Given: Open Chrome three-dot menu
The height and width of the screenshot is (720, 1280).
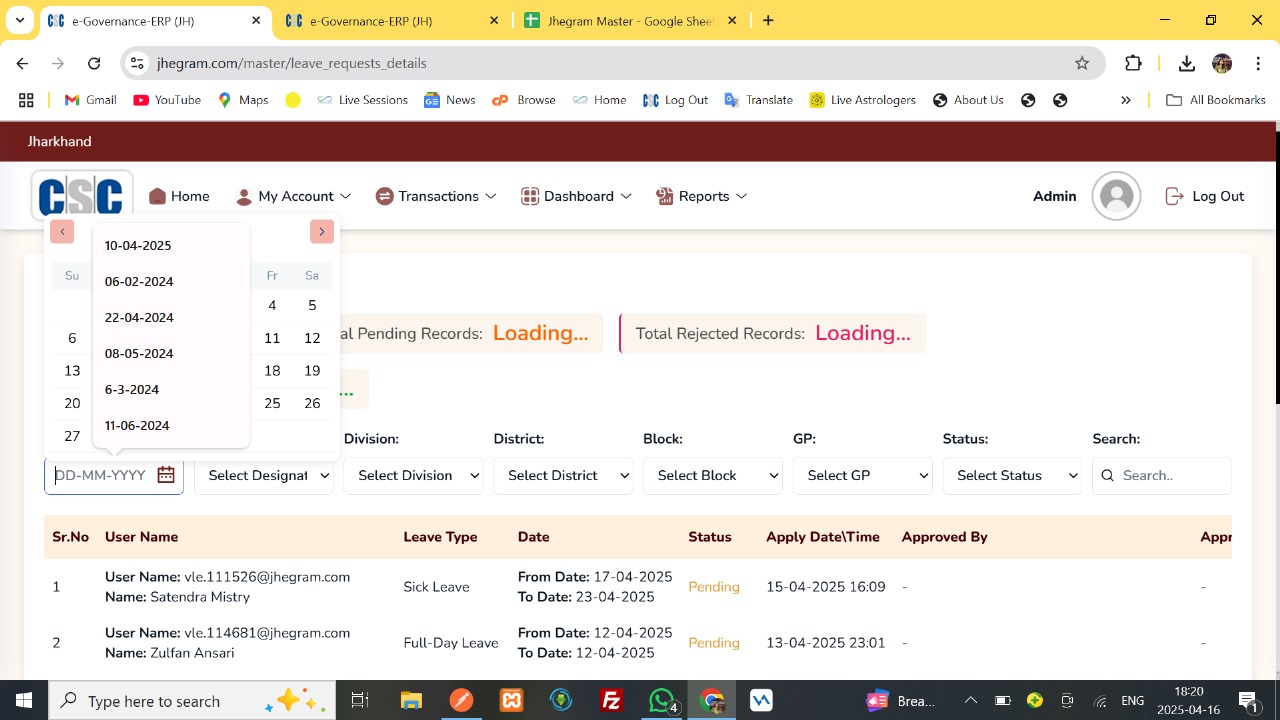Looking at the screenshot, I should click(1257, 63).
